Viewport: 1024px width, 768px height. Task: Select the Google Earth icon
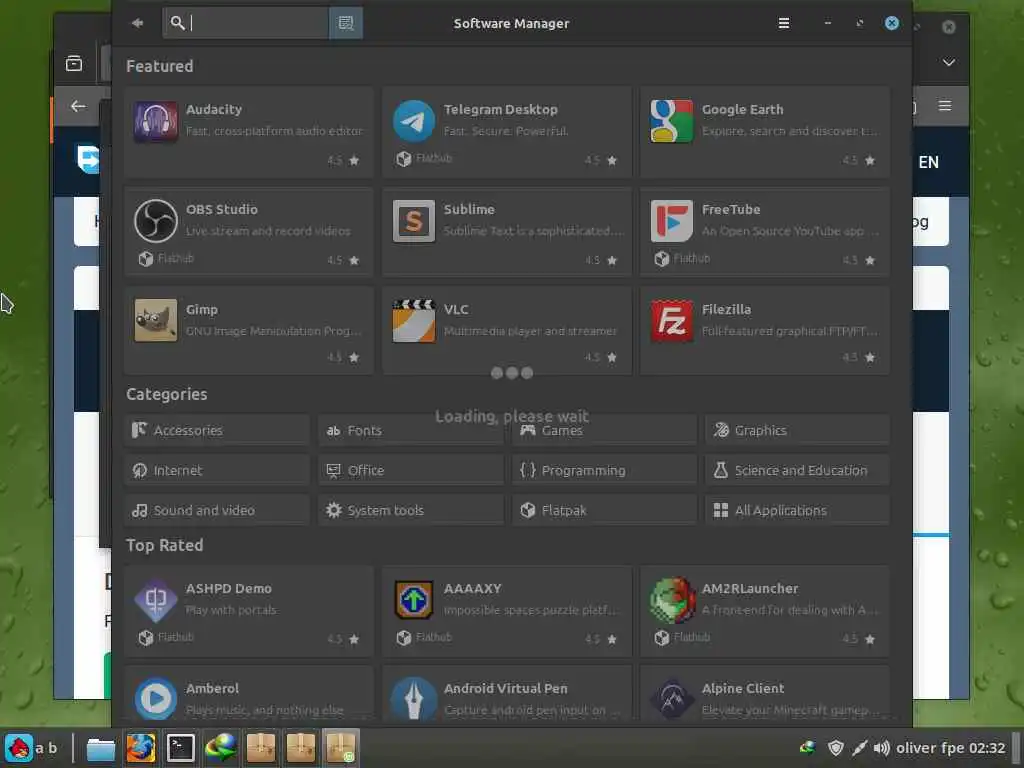pos(671,121)
